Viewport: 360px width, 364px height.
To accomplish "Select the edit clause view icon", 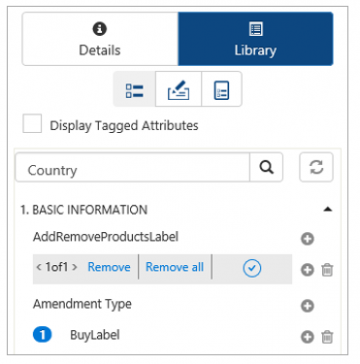I will [x=178, y=89].
